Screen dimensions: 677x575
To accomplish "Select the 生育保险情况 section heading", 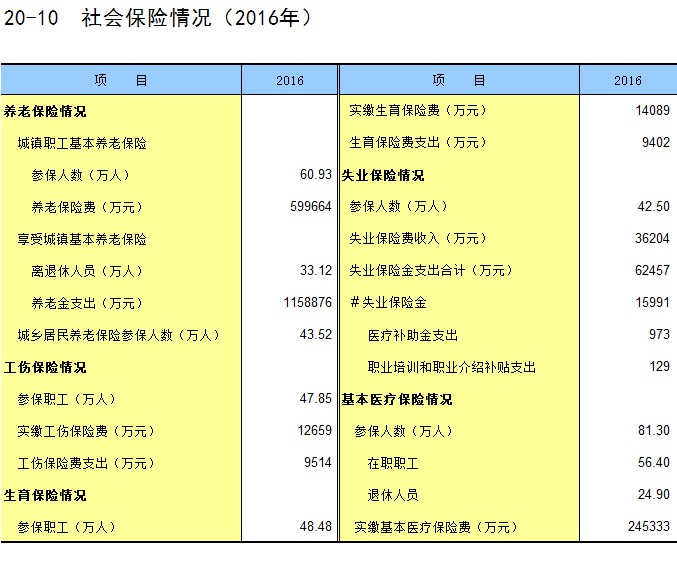I will [46, 495].
